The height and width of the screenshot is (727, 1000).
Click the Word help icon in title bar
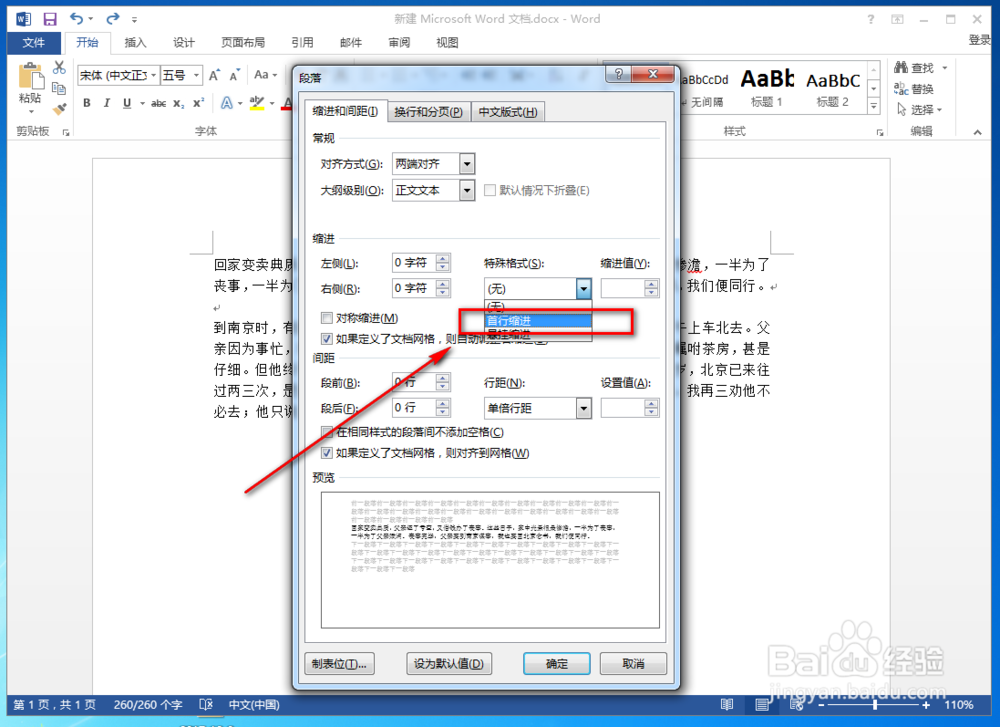pos(871,19)
